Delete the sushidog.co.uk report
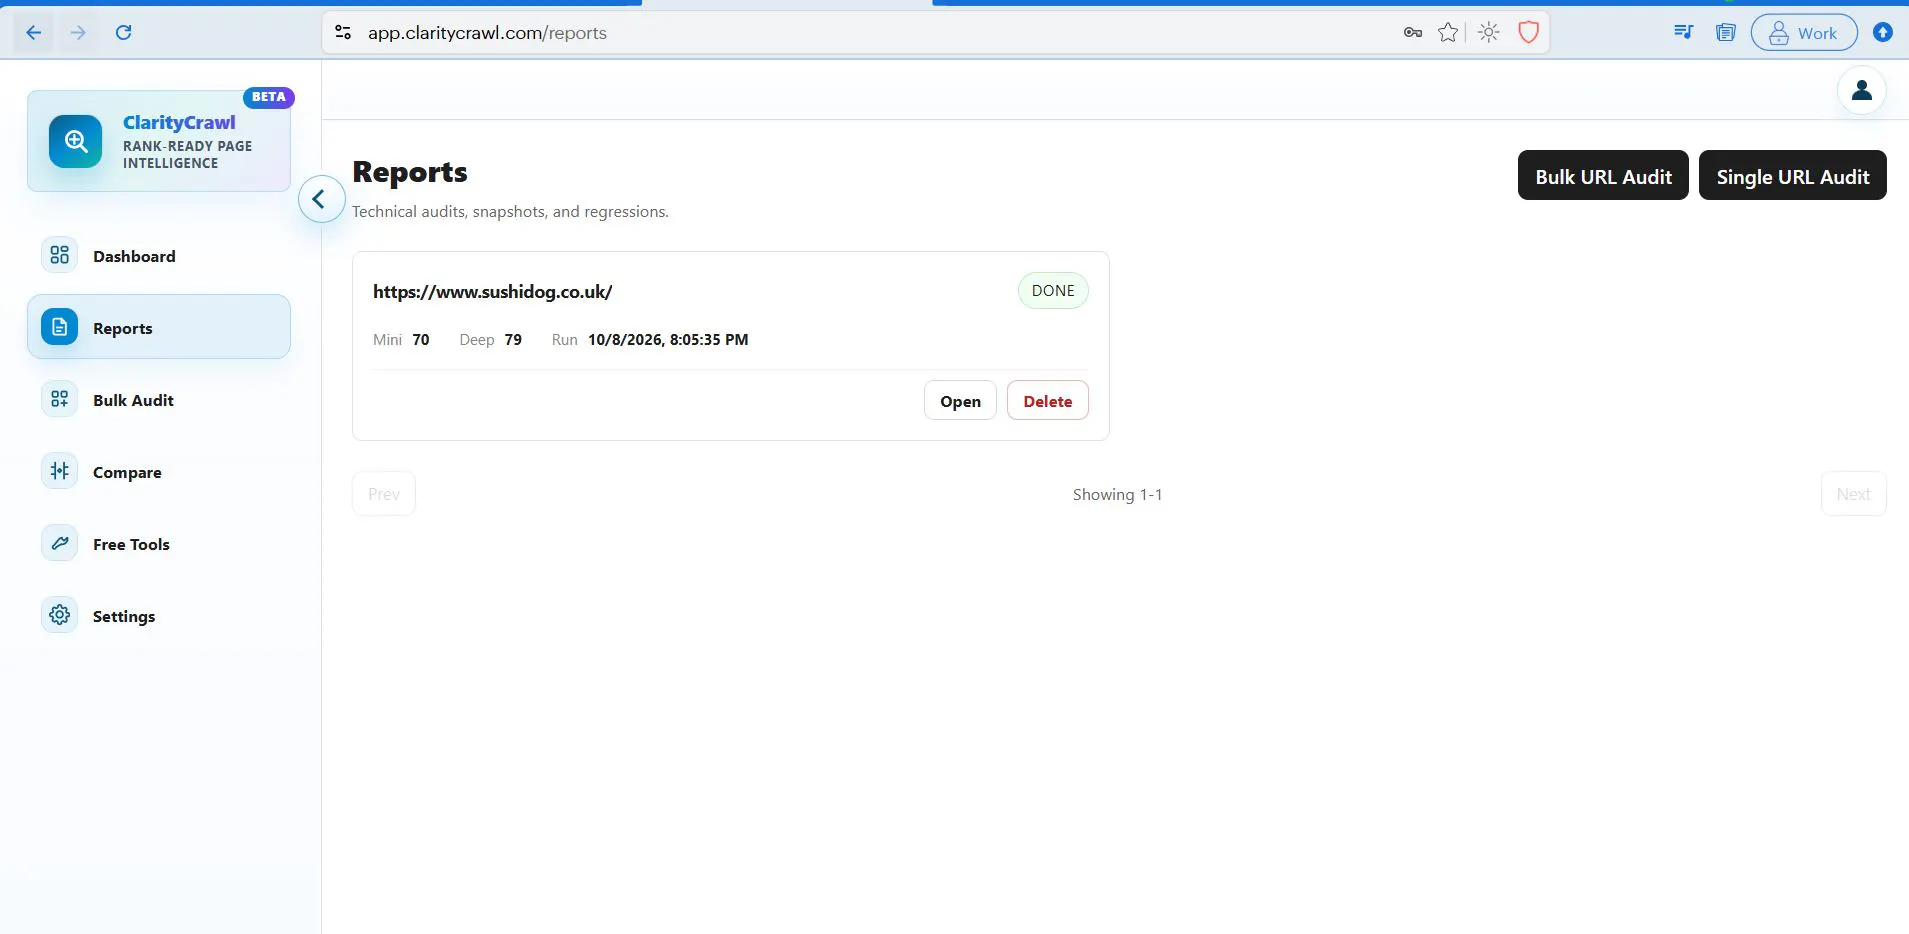The image size is (1909, 934). 1047,401
